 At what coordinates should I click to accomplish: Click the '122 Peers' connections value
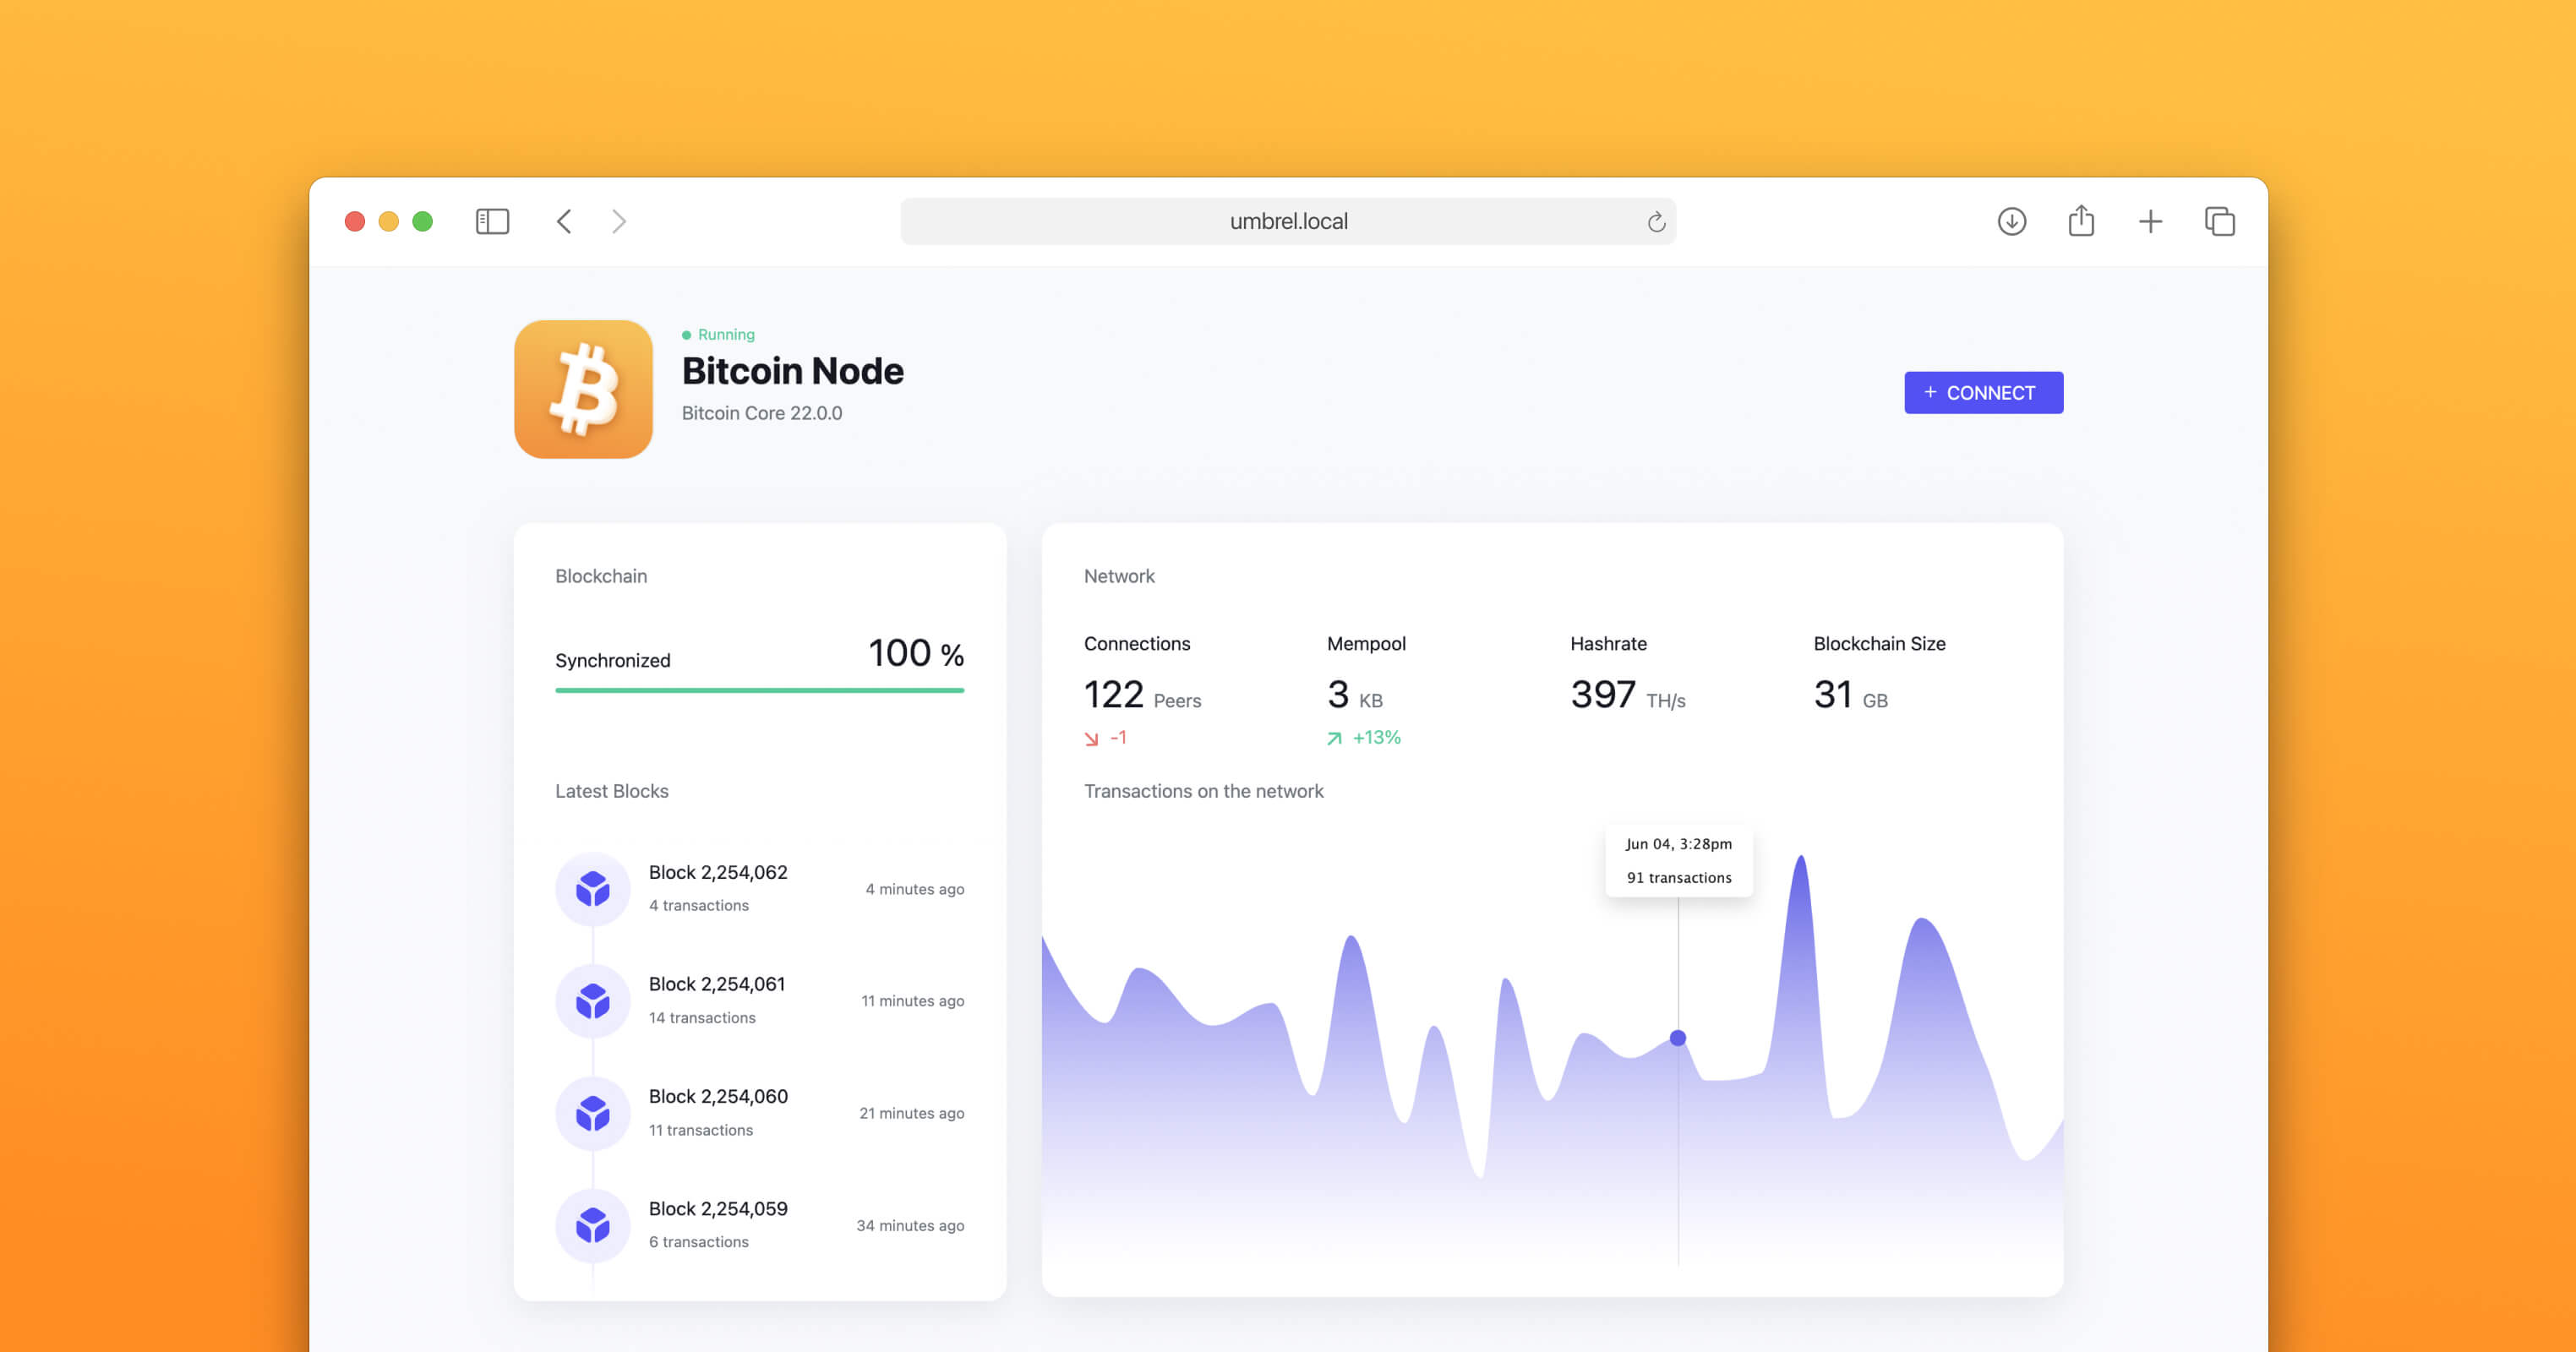[1142, 695]
